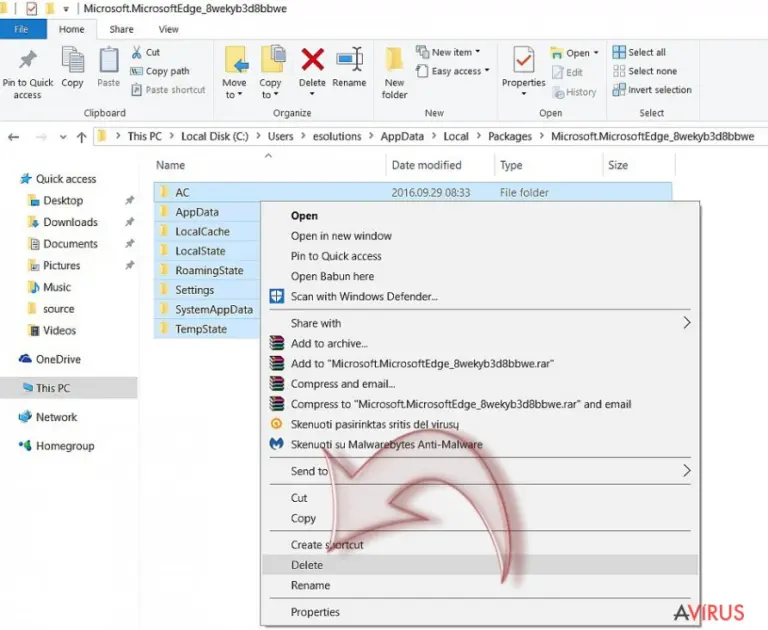Sort by the Name column header
Image resolution: width=768 pixels, height=630 pixels.
(x=170, y=165)
